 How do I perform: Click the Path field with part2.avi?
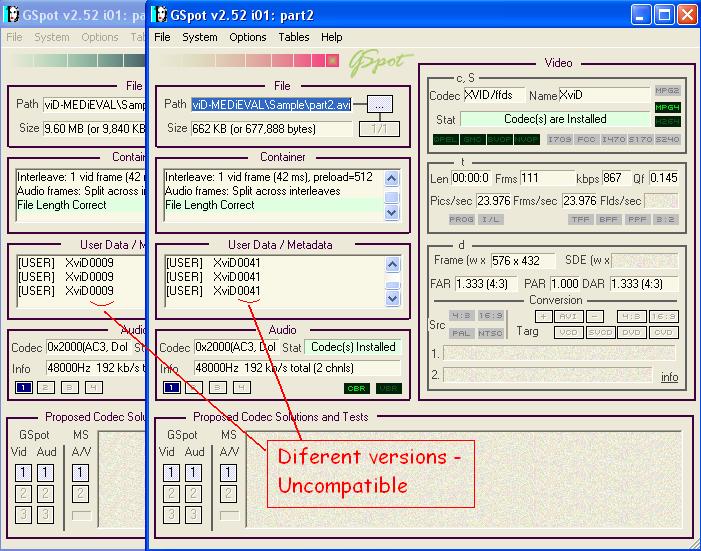tap(271, 105)
